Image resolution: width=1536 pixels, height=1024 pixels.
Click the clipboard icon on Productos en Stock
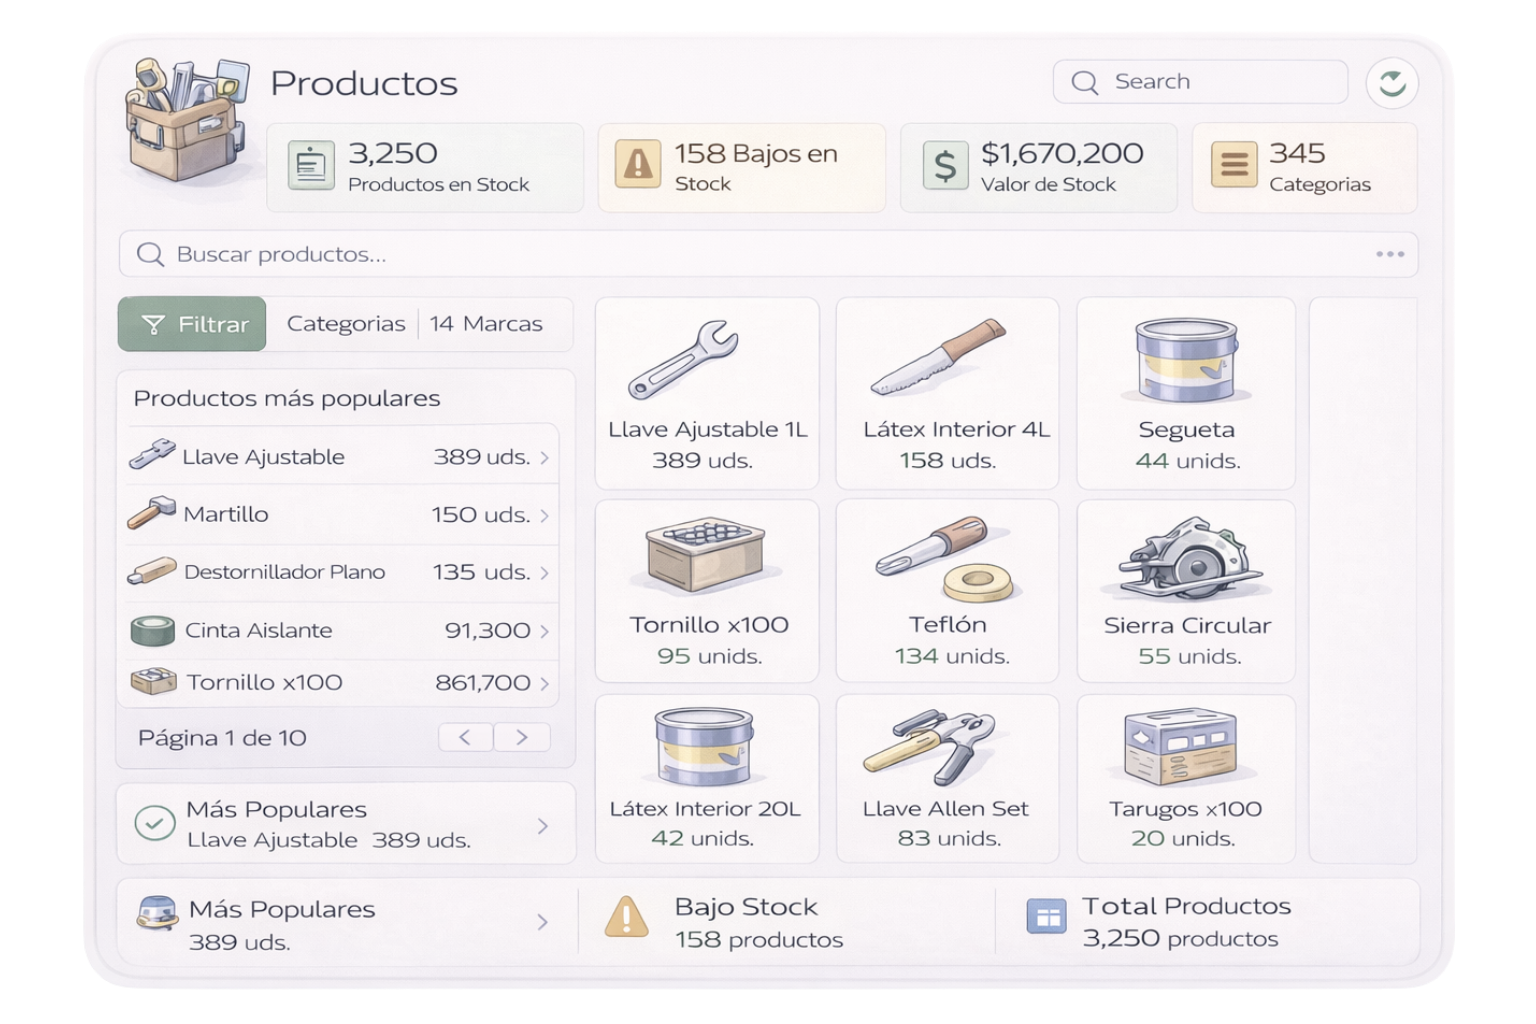coord(311,166)
